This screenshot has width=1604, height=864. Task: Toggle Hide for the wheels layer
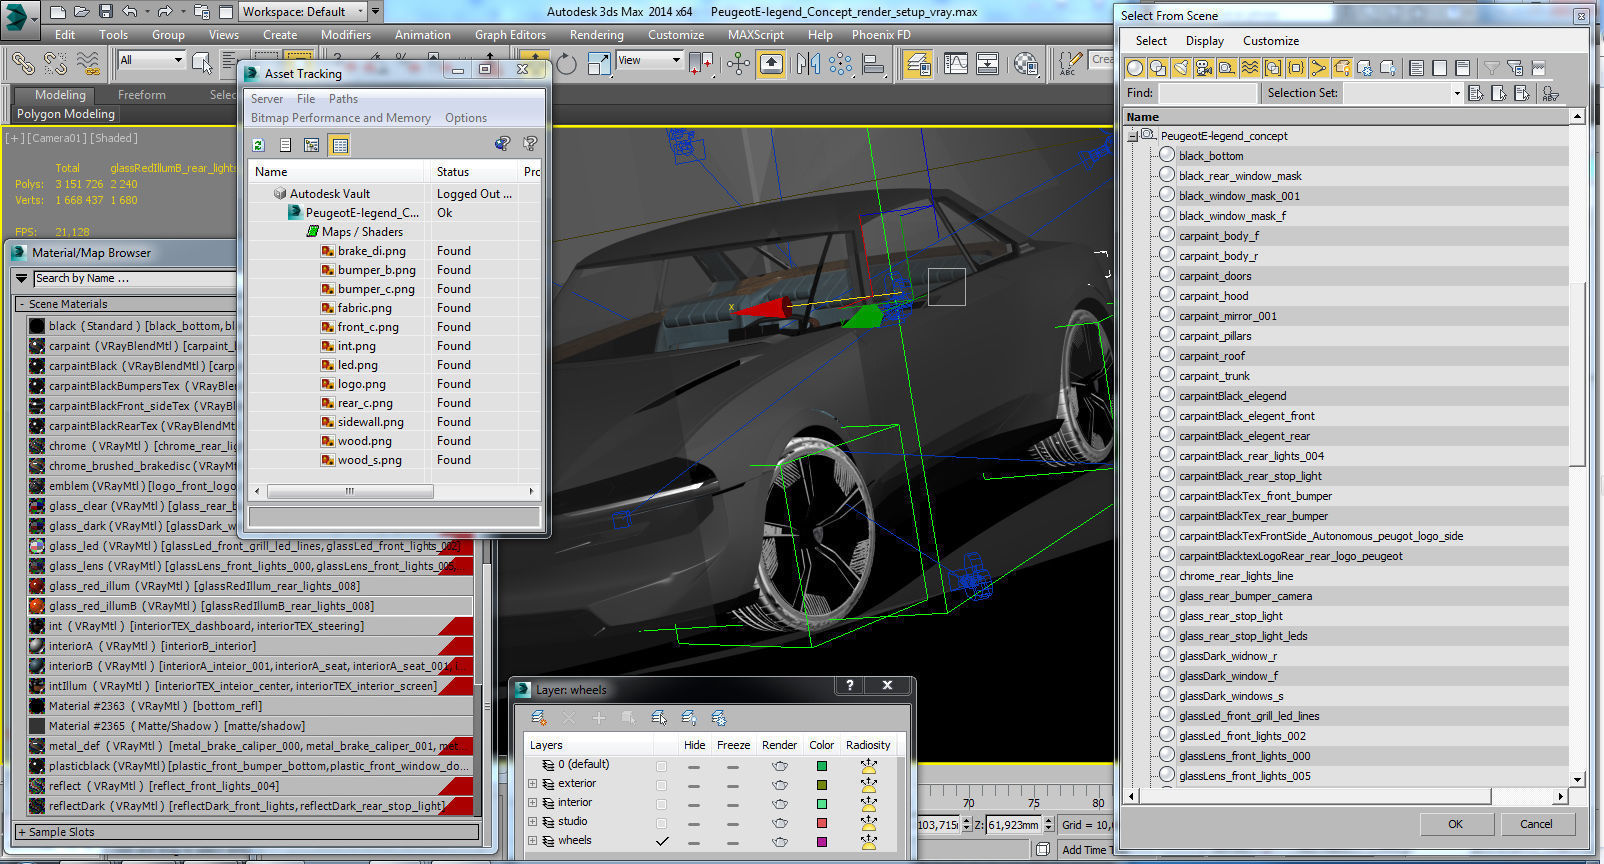(x=694, y=842)
